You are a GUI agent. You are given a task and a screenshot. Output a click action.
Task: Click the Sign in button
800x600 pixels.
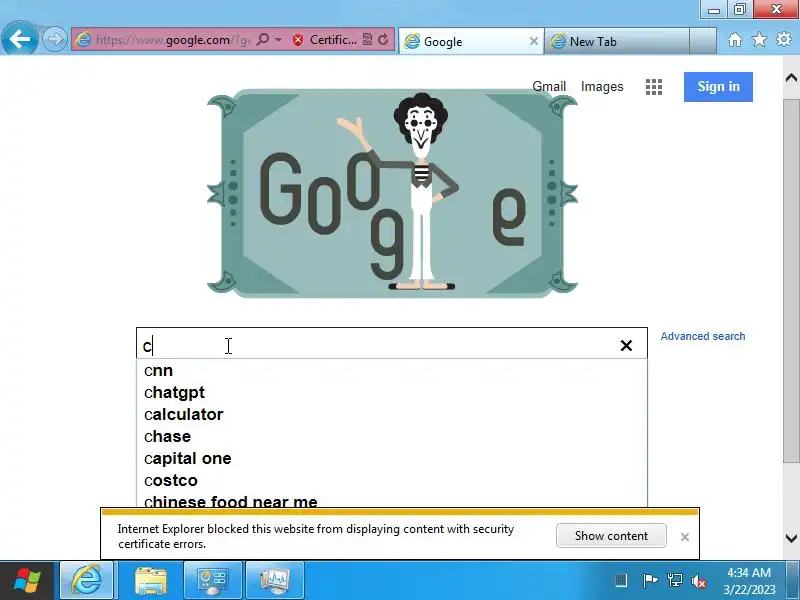point(718,87)
